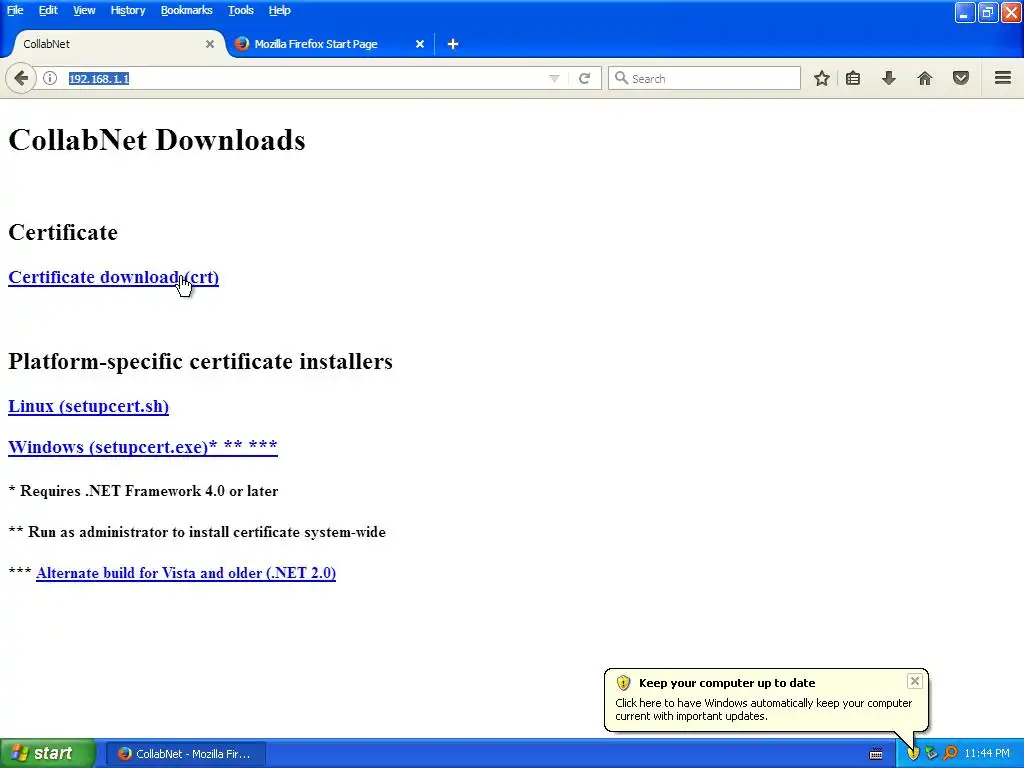Click the Run as administrator note text
The width and height of the screenshot is (1024, 768).
[197, 532]
